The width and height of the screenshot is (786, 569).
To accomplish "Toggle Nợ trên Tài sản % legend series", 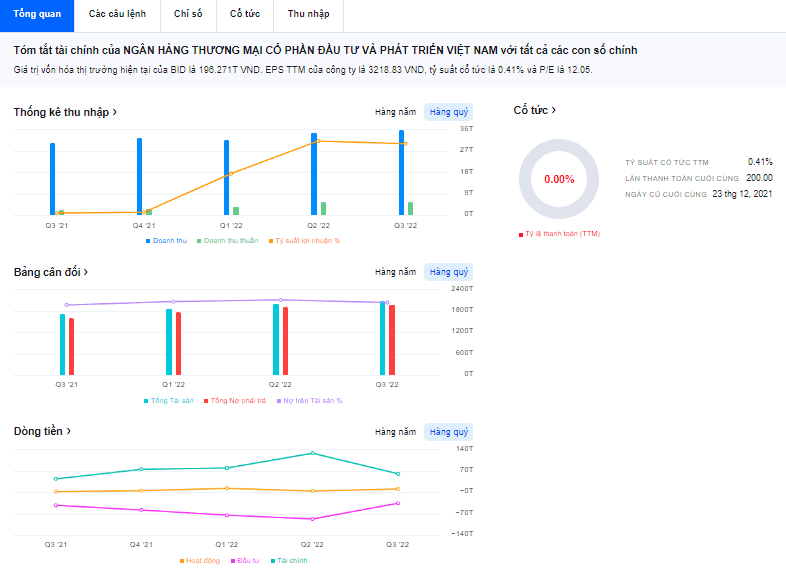I will point(309,401).
